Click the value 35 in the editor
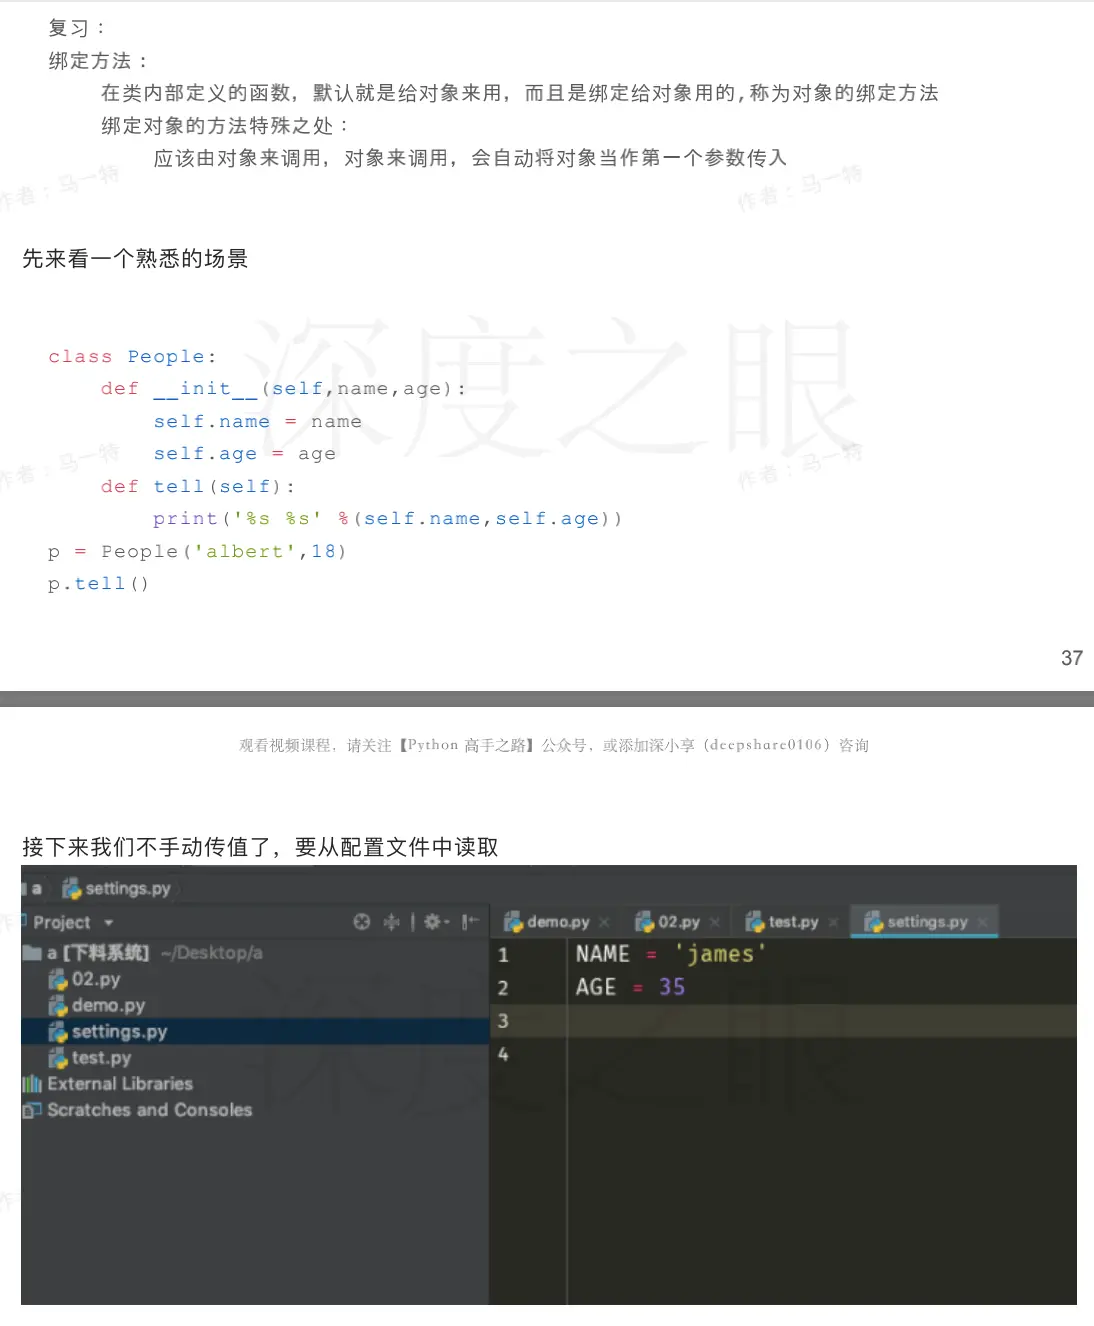 pos(672,987)
